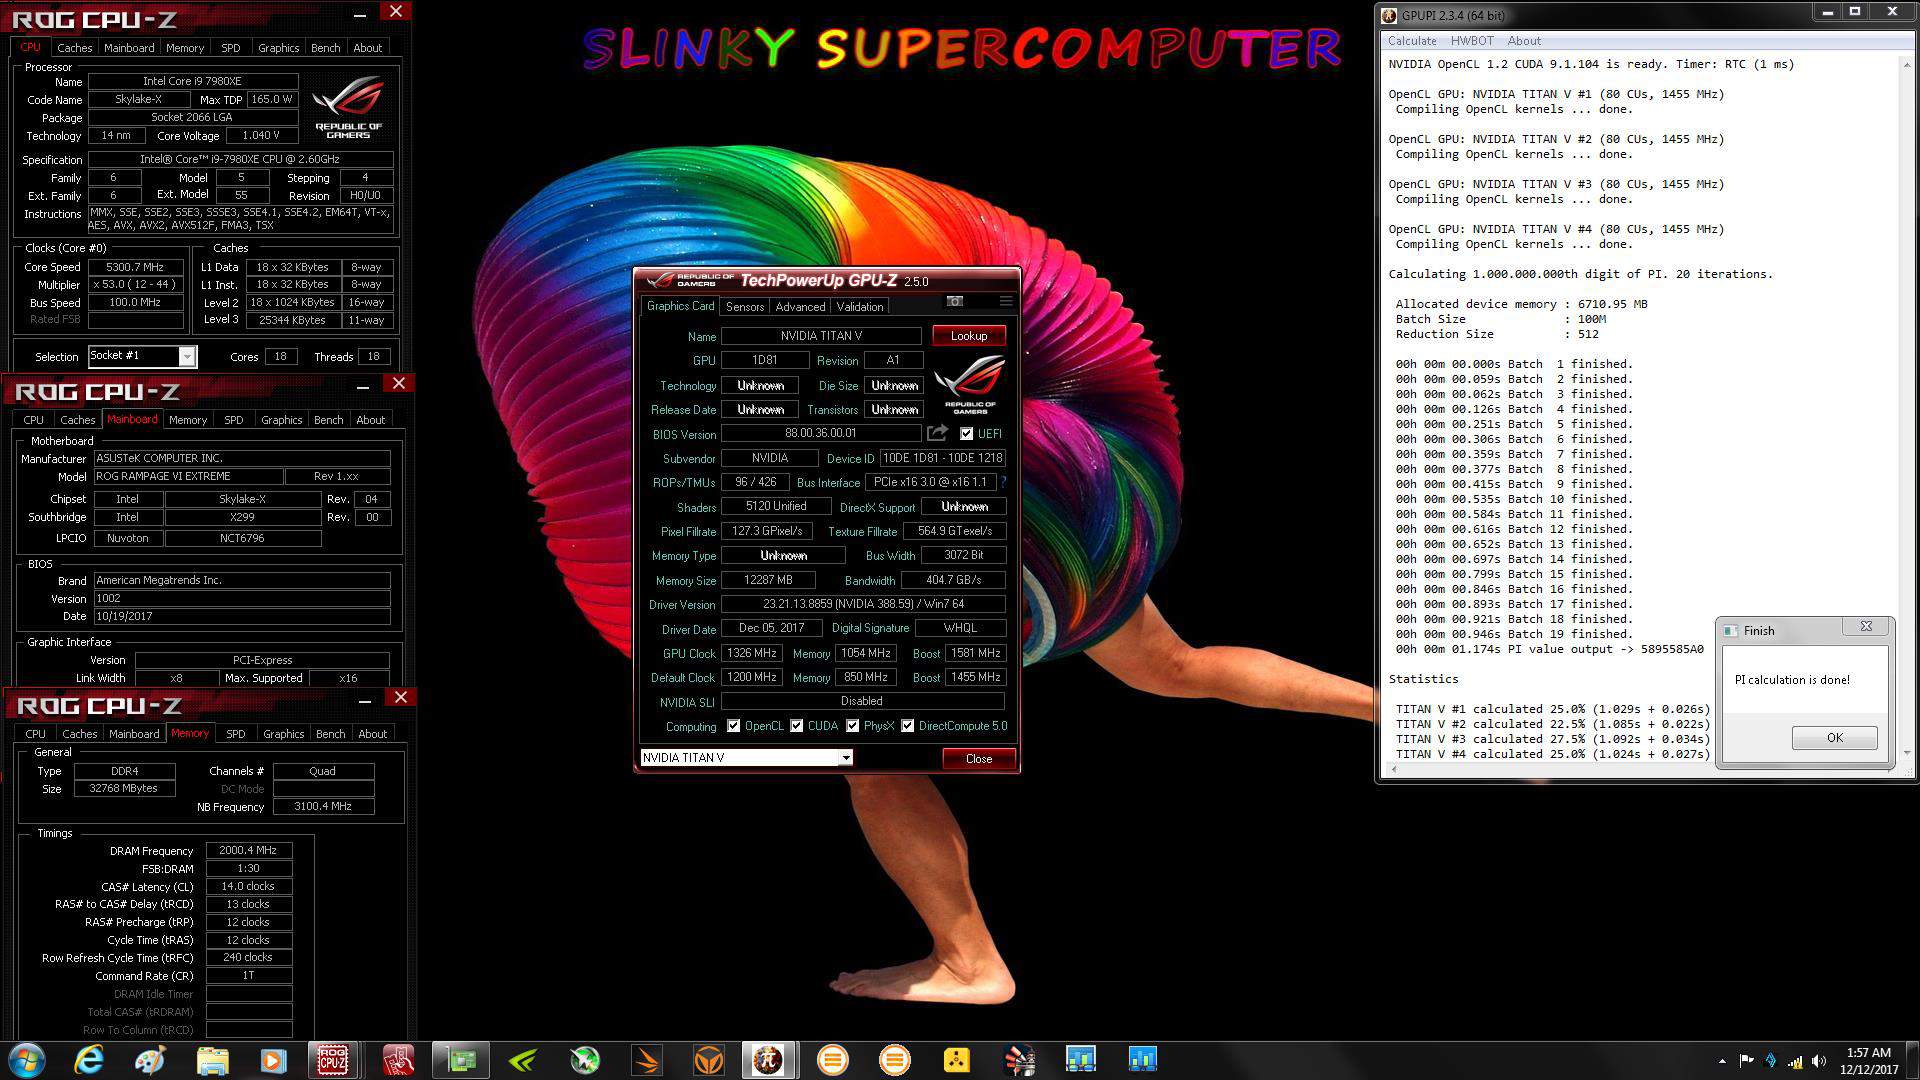This screenshot has width=1920, height=1080.
Task: Click the Memory Size 12287 MB field
Action: 768,580
